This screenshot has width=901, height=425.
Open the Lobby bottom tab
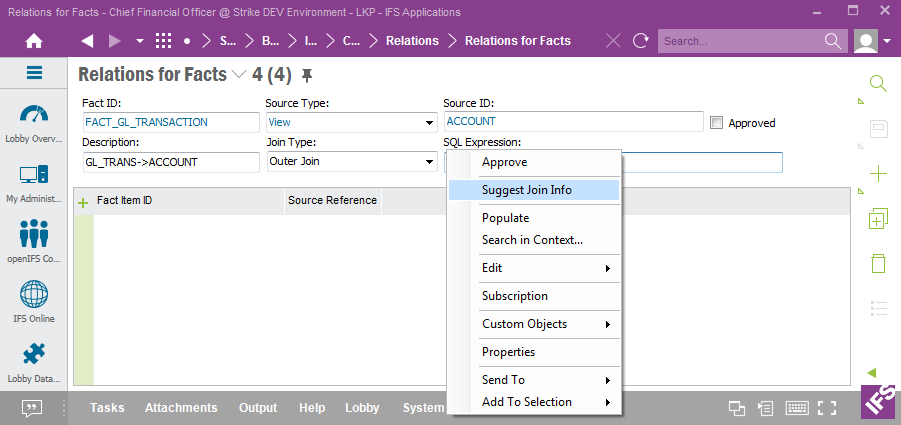pyautogui.click(x=362, y=408)
